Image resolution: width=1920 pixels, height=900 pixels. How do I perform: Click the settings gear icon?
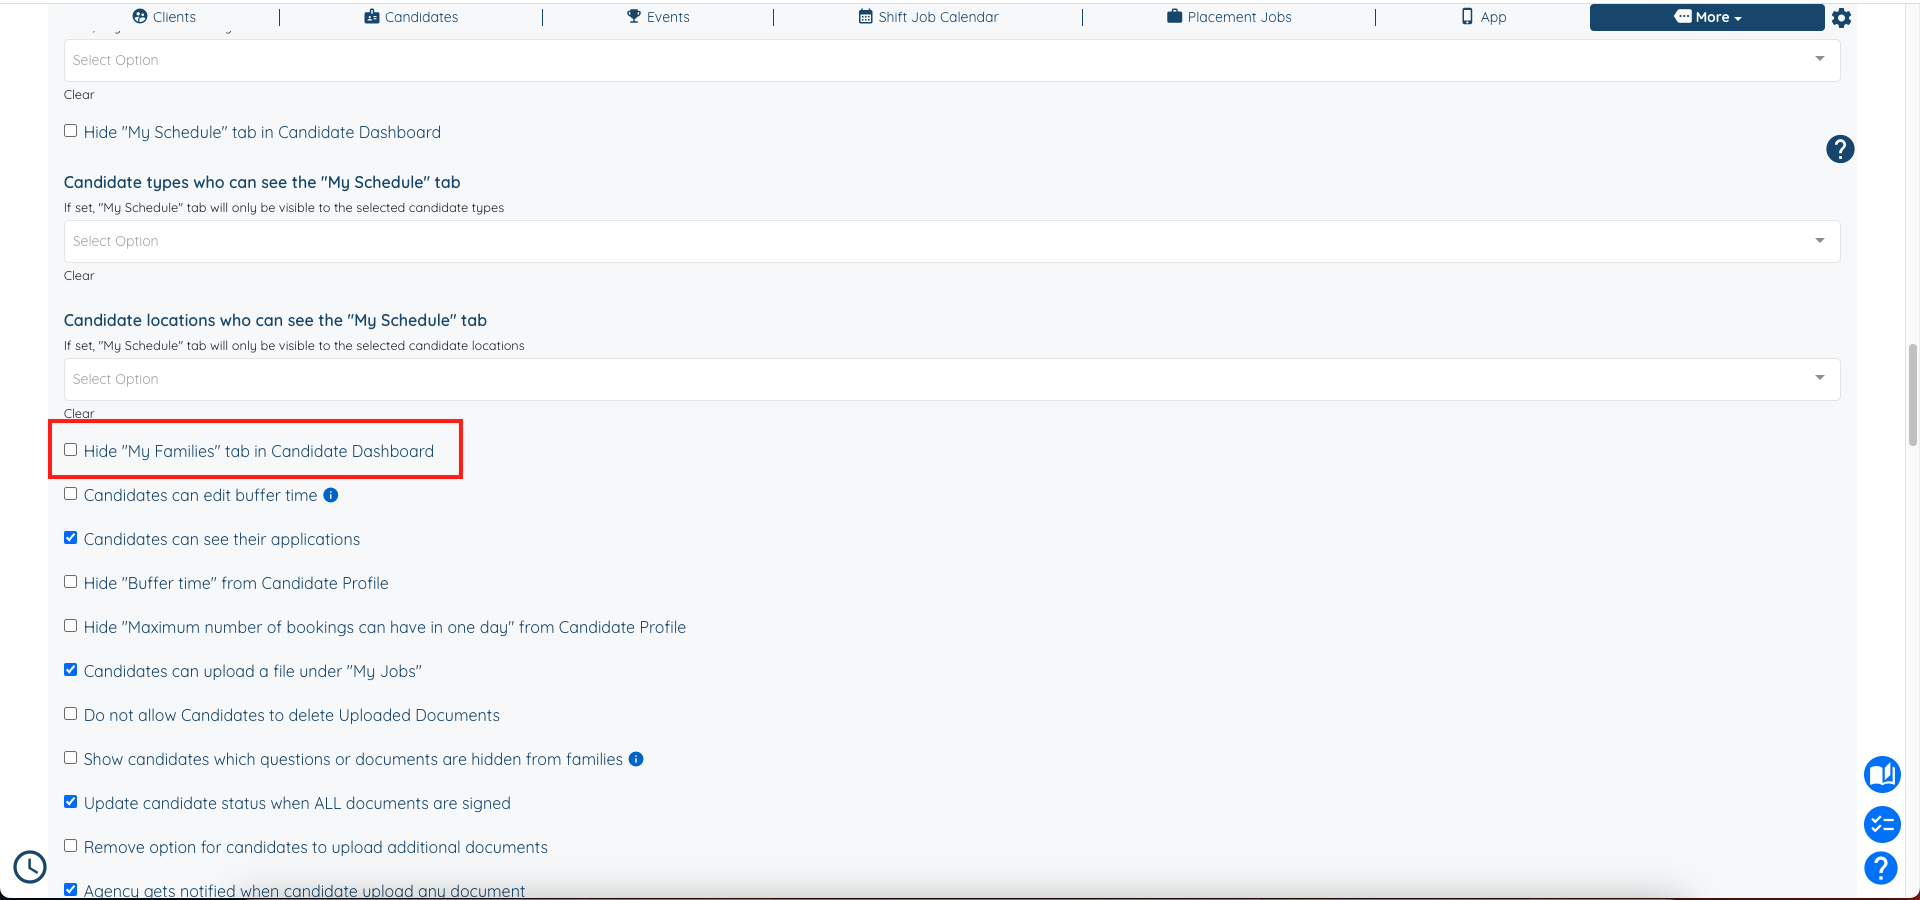coord(1841,18)
